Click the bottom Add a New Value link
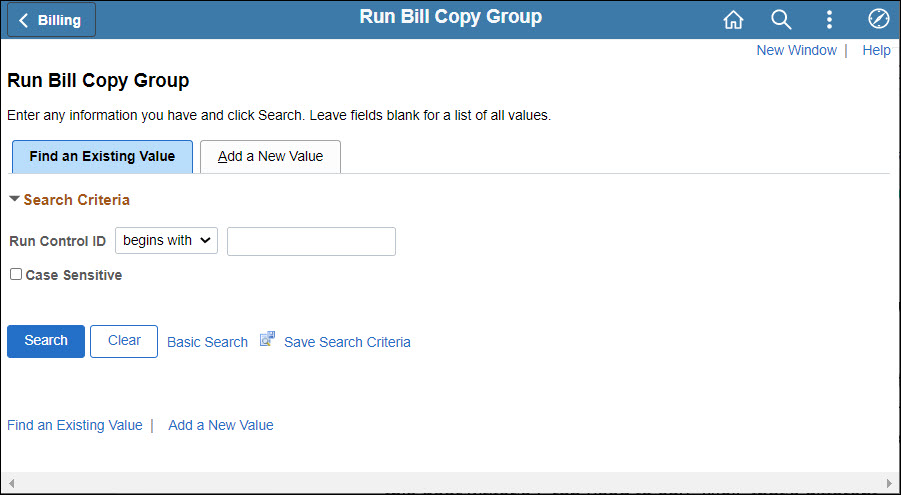The image size is (901, 495). coord(220,425)
